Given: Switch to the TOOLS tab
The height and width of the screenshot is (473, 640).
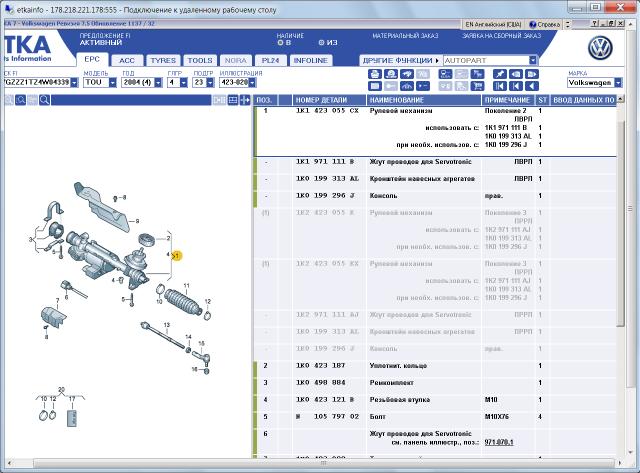Looking at the screenshot, I should [200, 60].
